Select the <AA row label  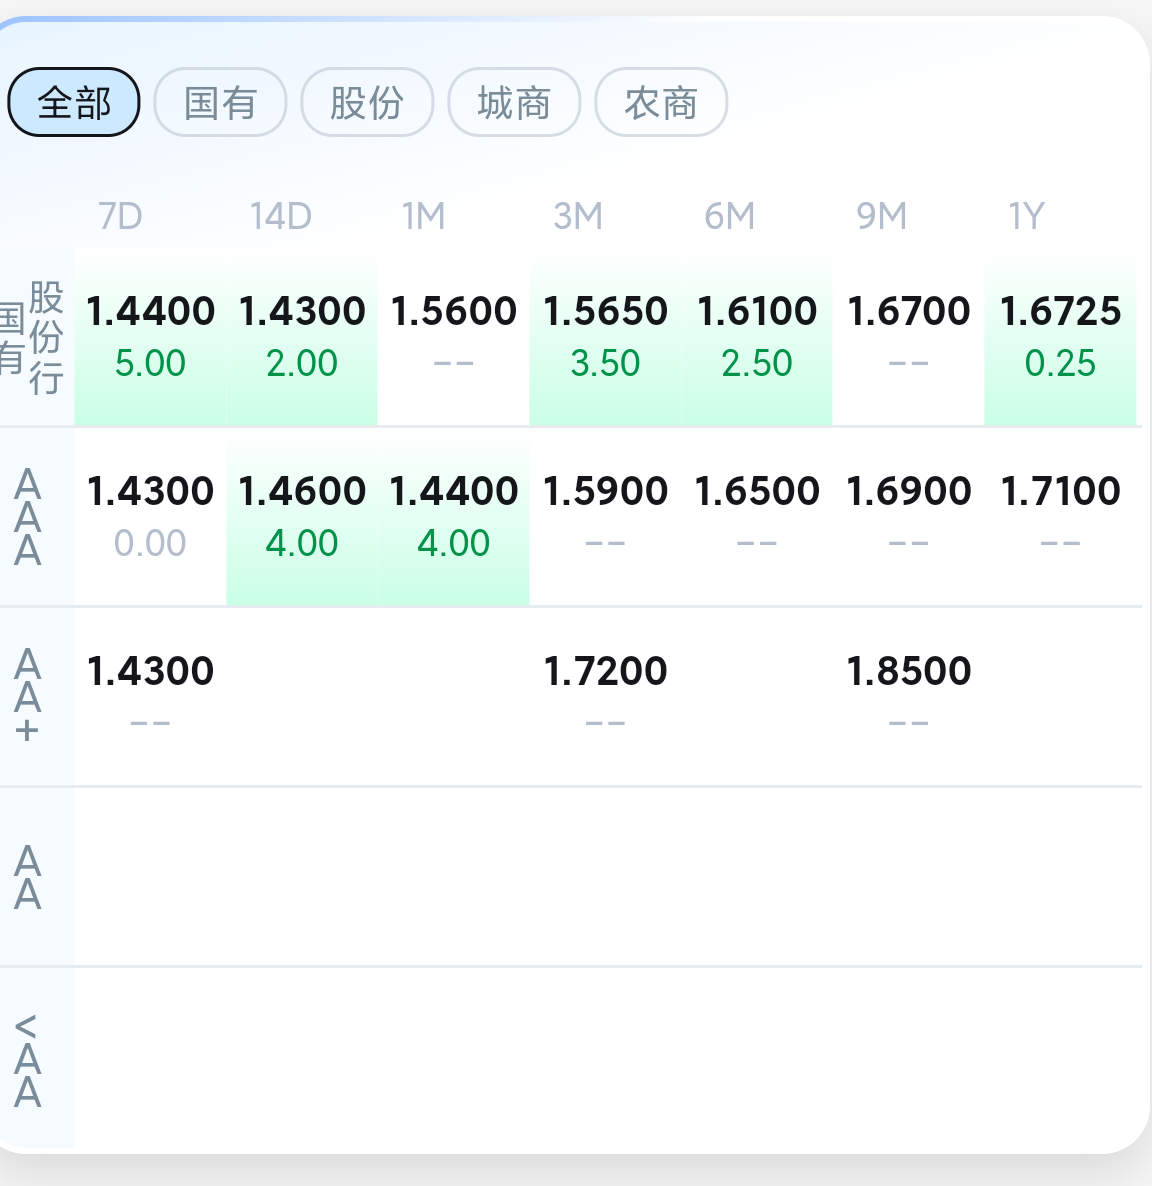(28, 1059)
